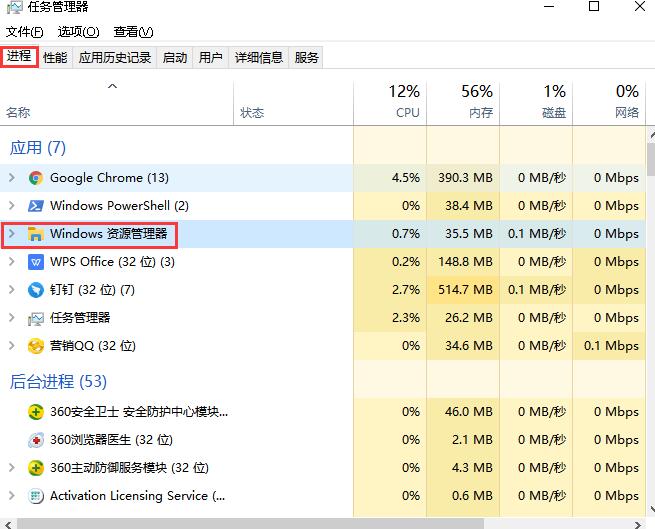Click the 360浏览器医生 icon
Viewport: 655px width, 529px height.
pos(36,440)
